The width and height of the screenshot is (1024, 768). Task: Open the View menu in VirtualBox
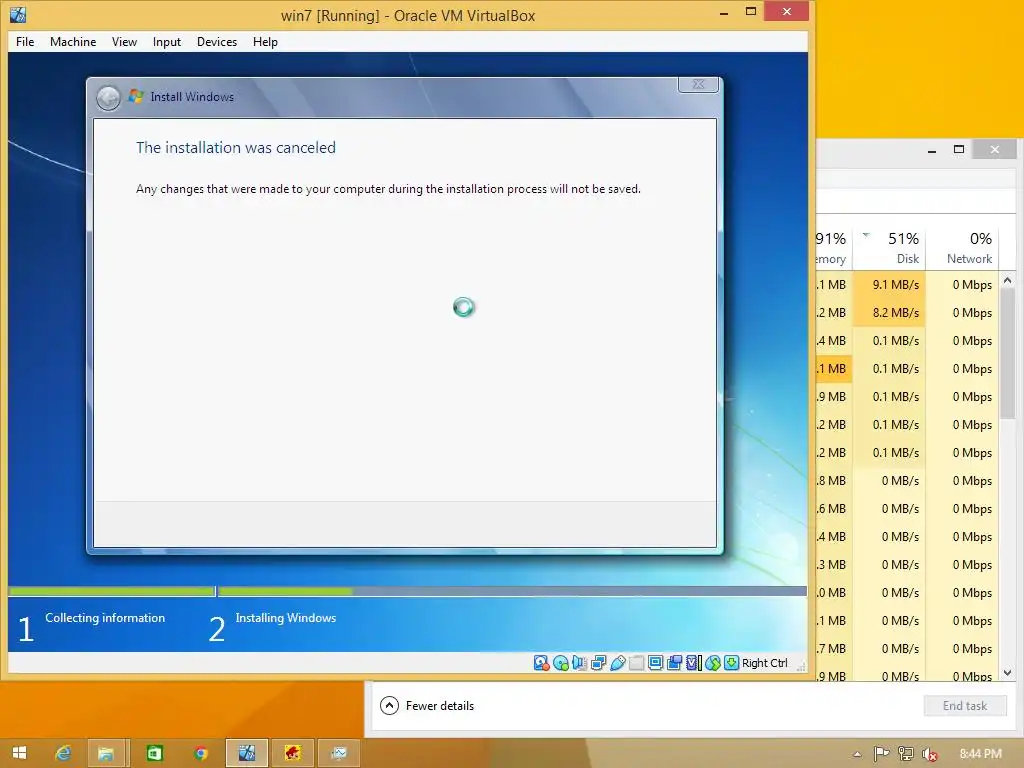click(x=124, y=42)
